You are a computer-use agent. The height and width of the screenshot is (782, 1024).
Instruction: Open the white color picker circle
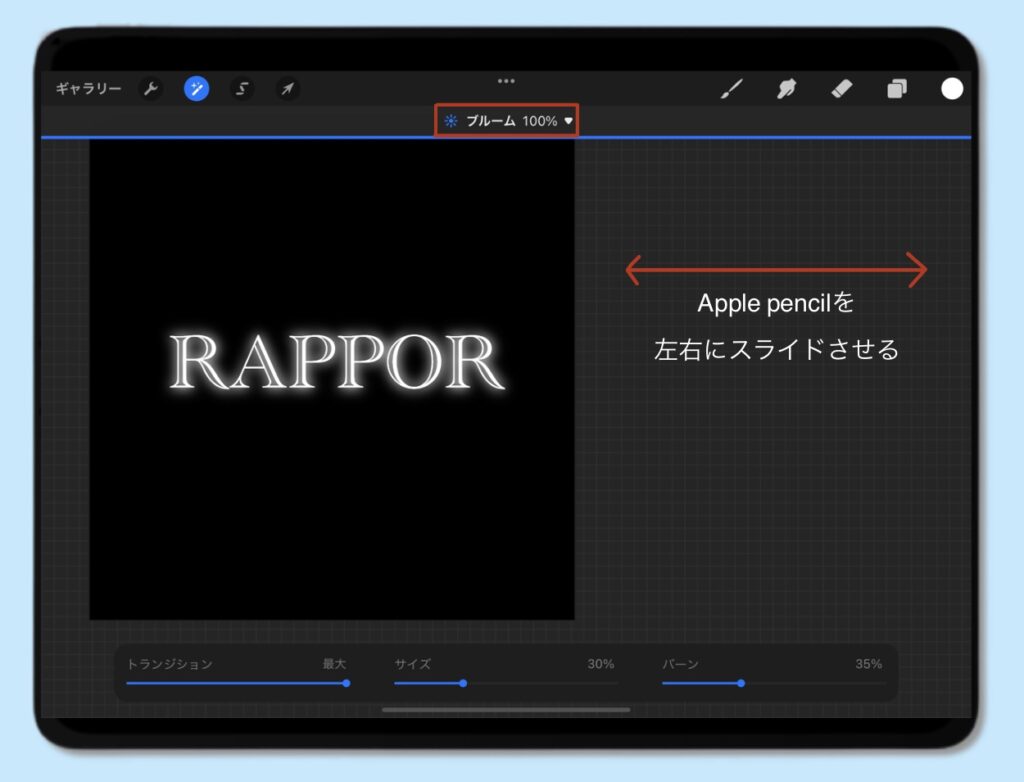(x=952, y=88)
